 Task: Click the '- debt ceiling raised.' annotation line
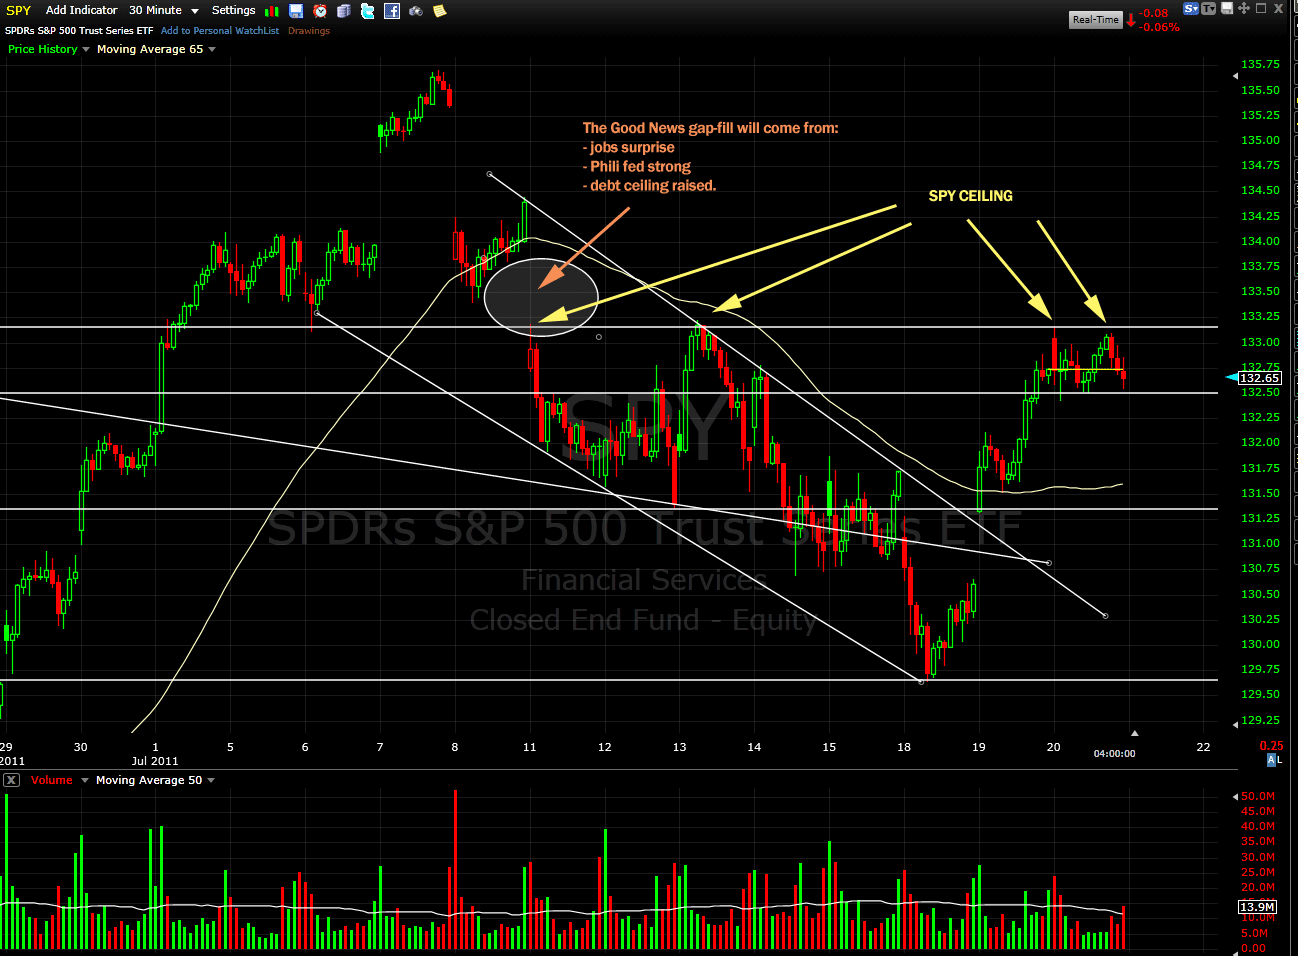[650, 186]
